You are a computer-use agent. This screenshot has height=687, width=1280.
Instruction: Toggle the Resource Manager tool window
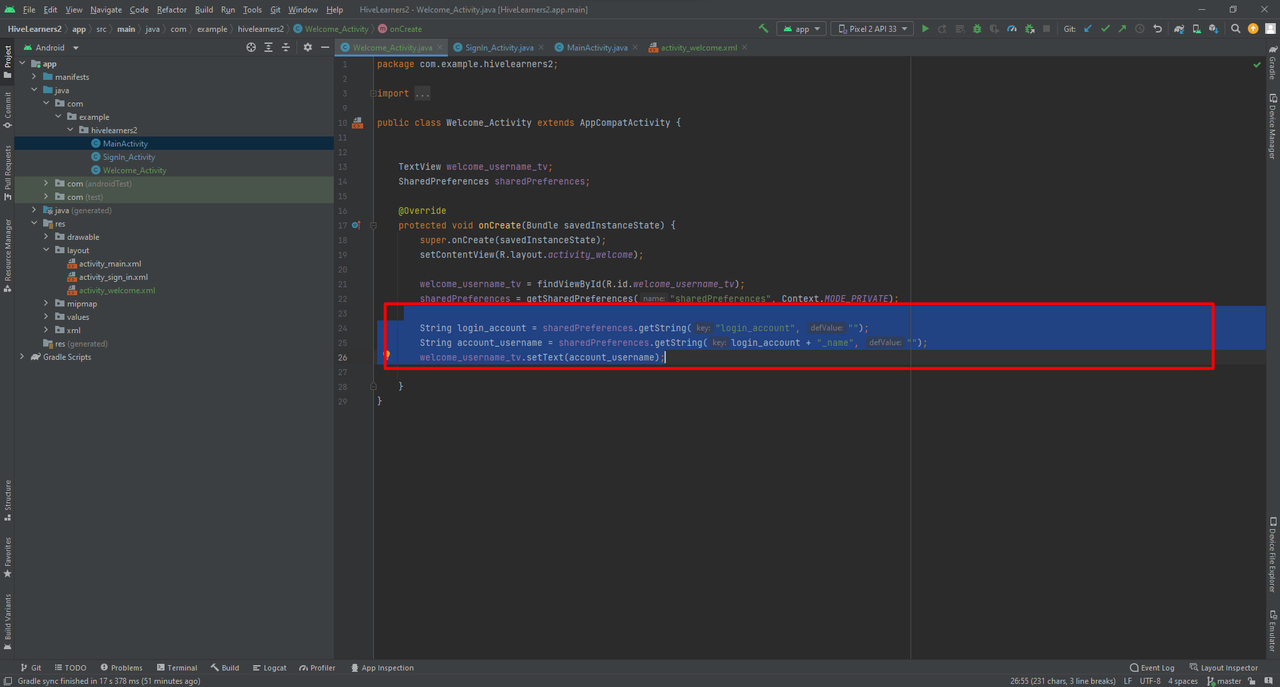[7, 255]
